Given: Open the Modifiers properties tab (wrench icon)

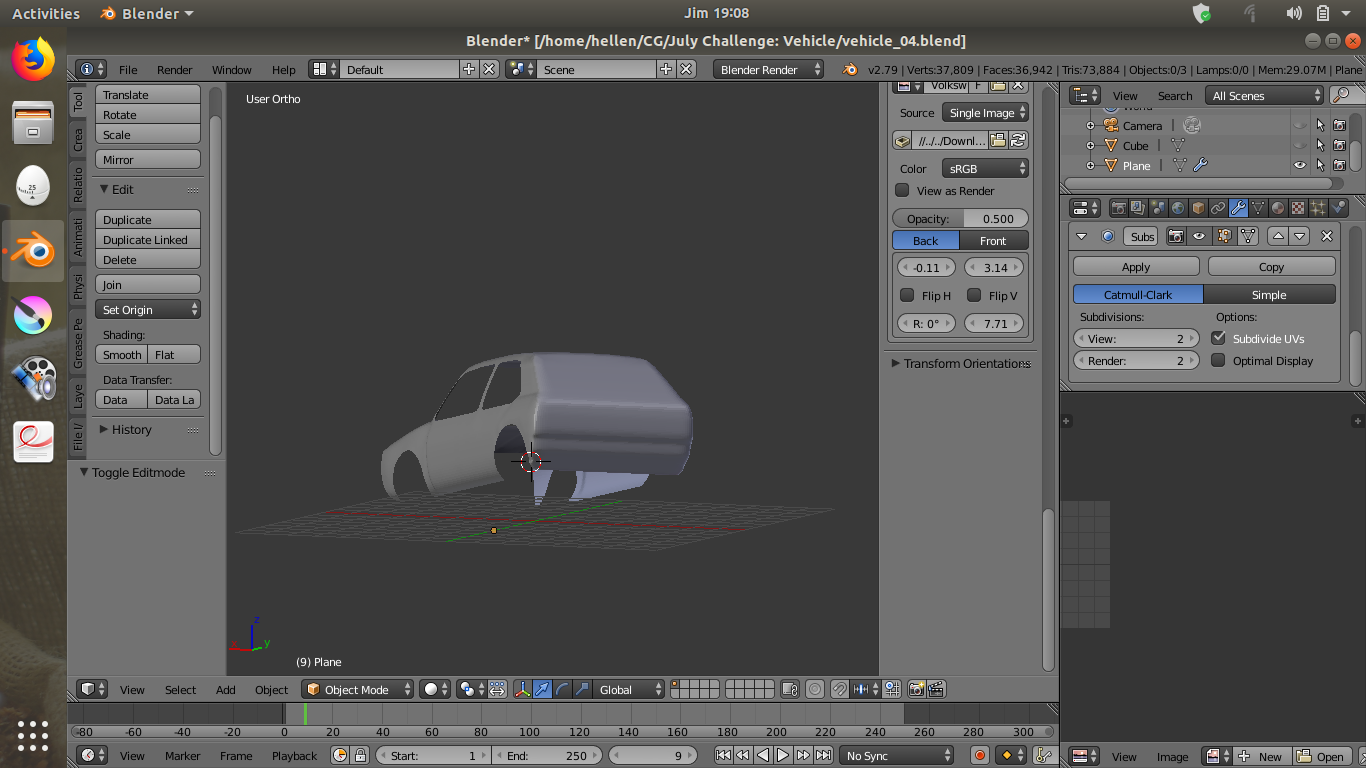Looking at the screenshot, I should (1238, 208).
